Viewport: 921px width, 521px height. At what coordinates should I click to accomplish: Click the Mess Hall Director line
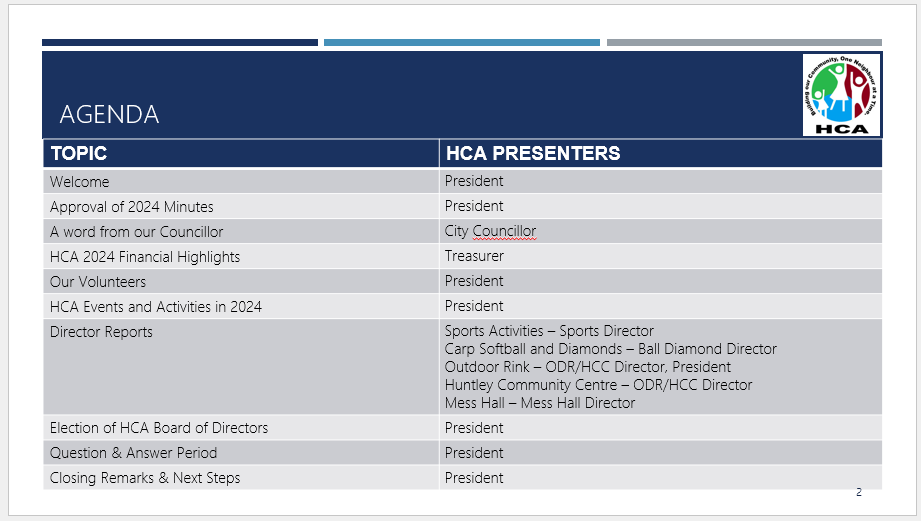pos(540,403)
